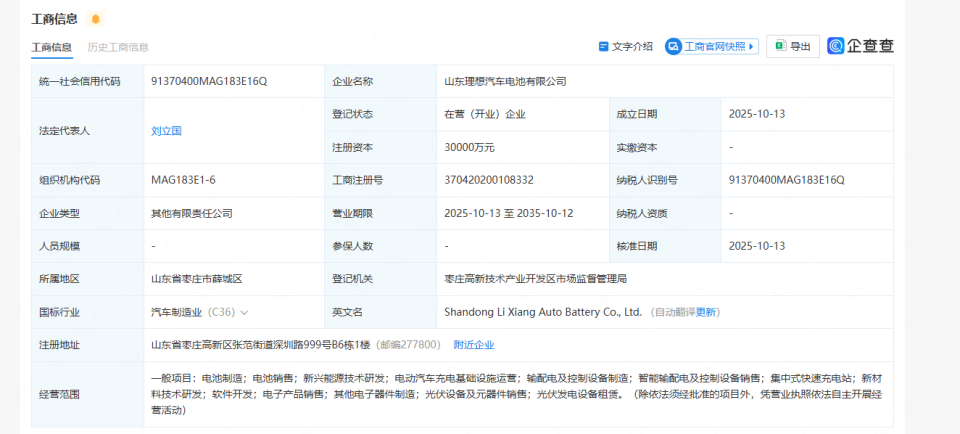Click business term 2025-10-13 至 2035-10-12
960x434 pixels.
tap(509, 214)
